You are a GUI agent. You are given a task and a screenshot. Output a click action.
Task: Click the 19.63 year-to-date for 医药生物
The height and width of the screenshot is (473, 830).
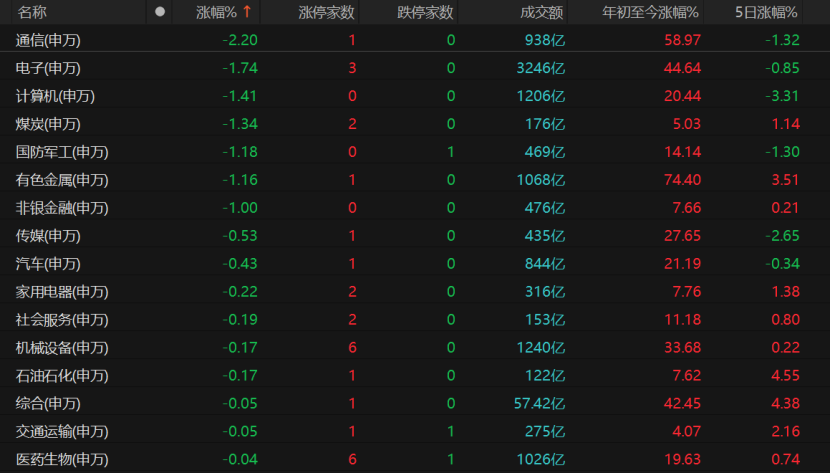click(682, 460)
